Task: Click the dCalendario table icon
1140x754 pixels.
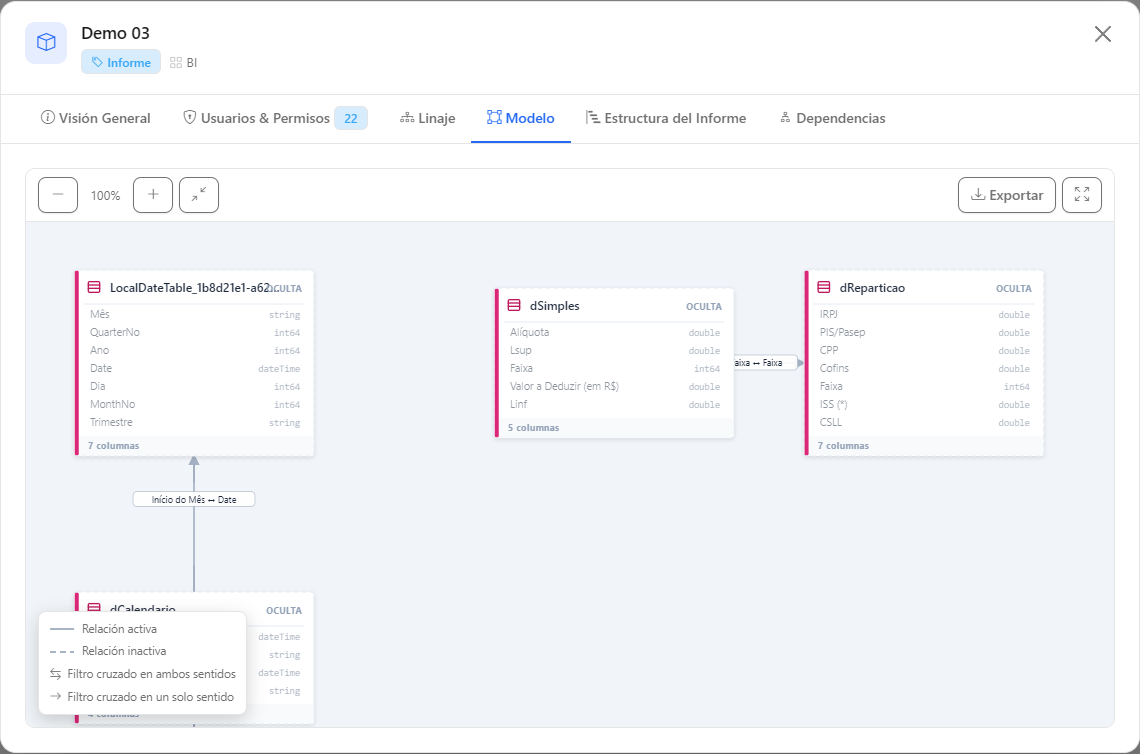Action: point(94,608)
